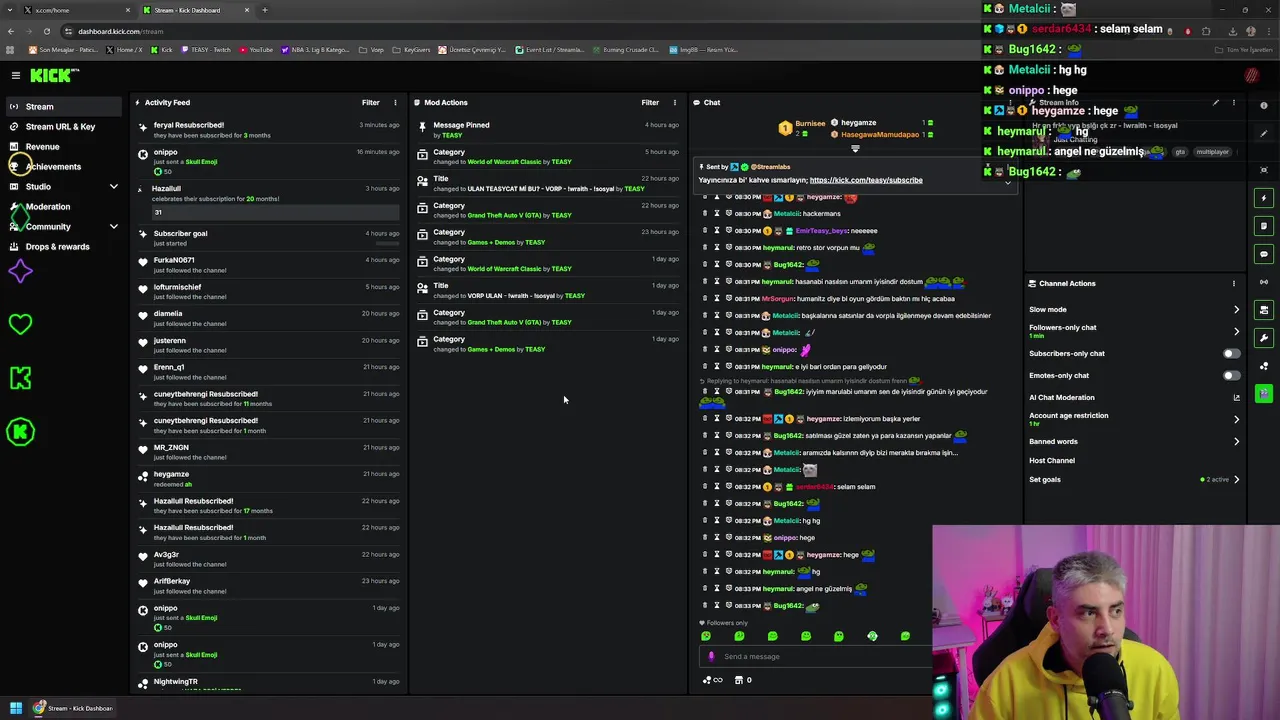Click the focus frame icon in right rail
Image resolution: width=1280 pixels, height=720 pixels.
click(x=1264, y=170)
